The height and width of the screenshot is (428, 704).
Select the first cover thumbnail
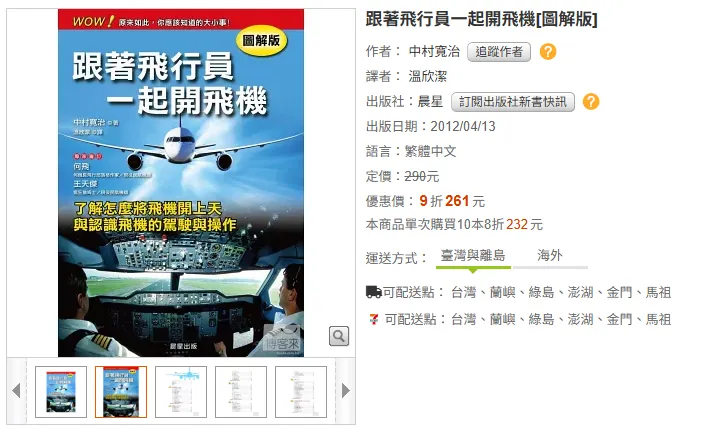(x=61, y=392)
